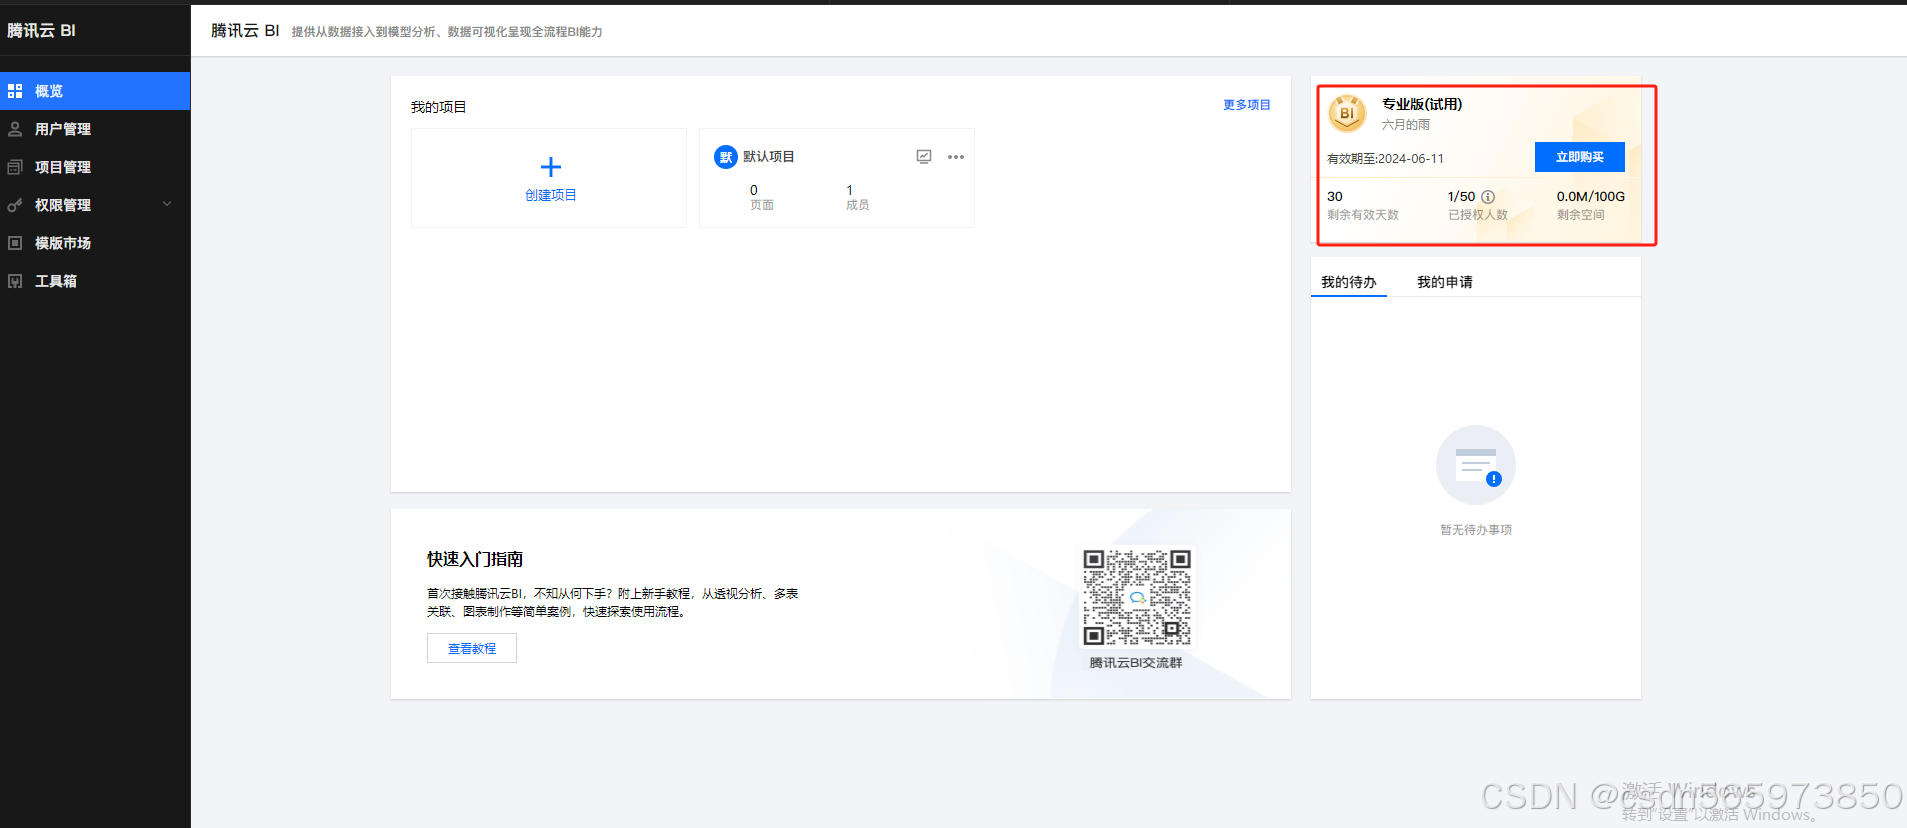Click the info icon beside 1/50
Screen dimensions: 1907x828
tap(1488, 197)
